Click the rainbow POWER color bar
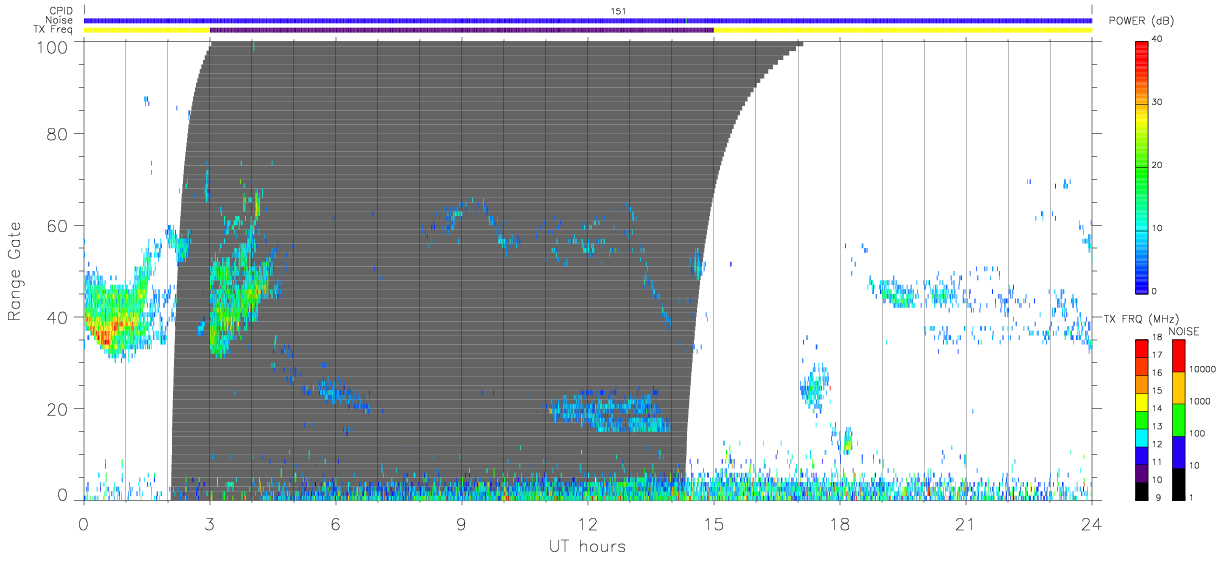Screen dimensions: 1228x567 point(1142,166)
